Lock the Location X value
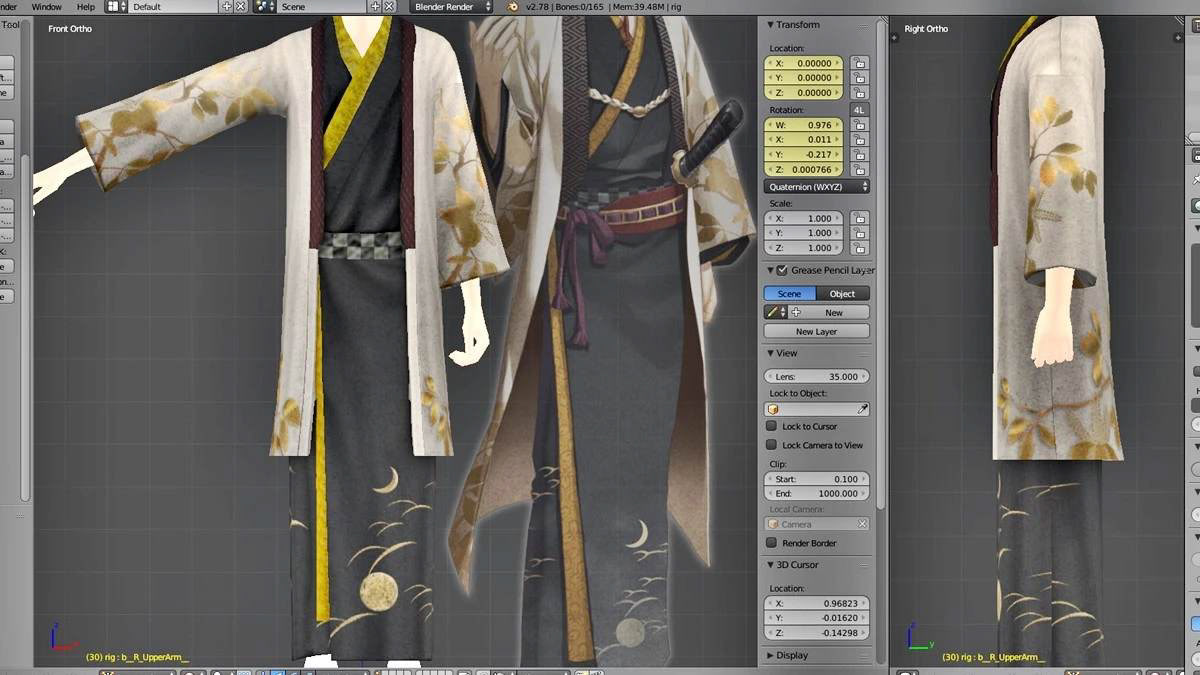 (x=860, y=63)
